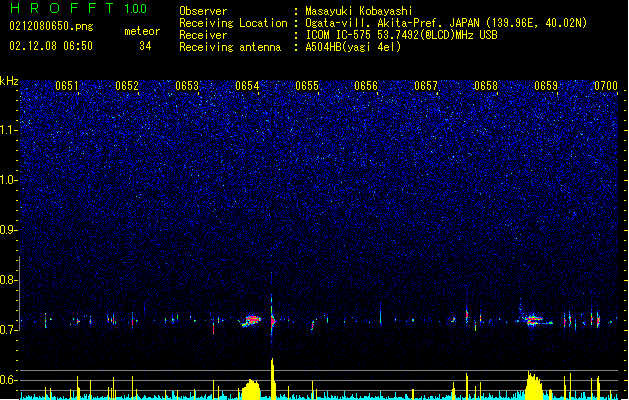Image resolution: width=629 pixels, height=400 pixels.
Task: Click the 0656 time marker
Action: (x=366, y=86)
